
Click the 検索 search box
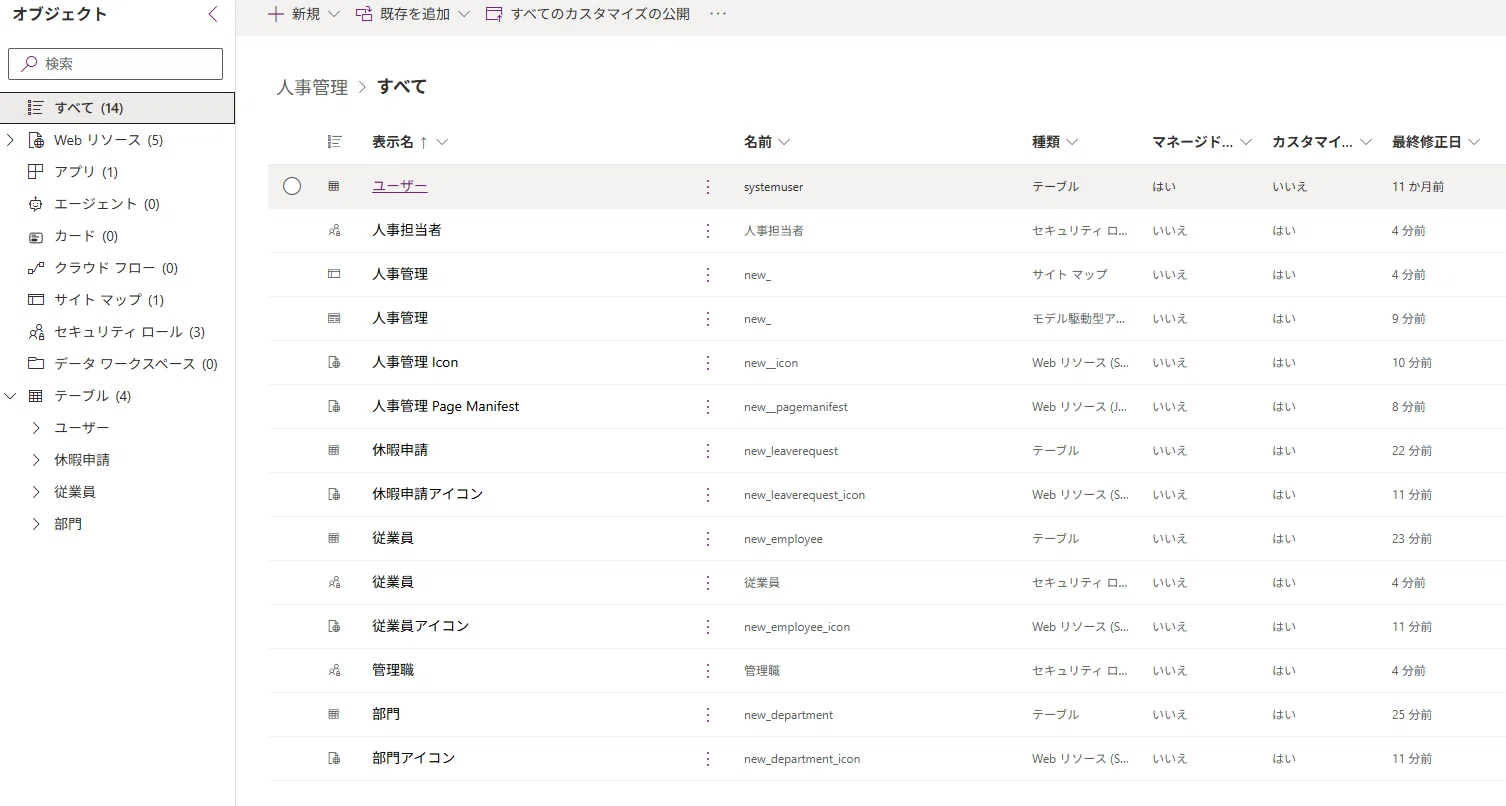(115, 64)
